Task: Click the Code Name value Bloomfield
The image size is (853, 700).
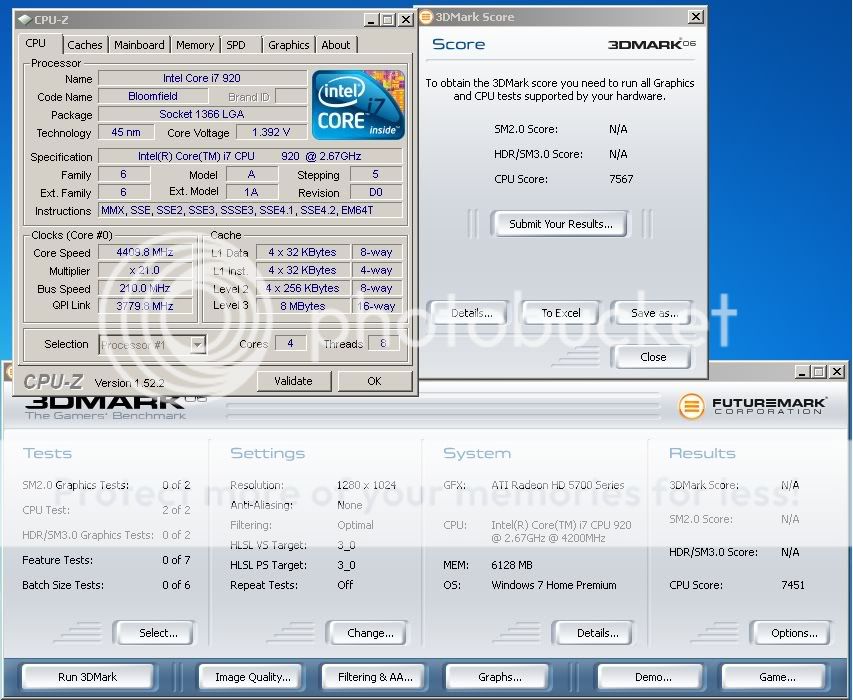Action: [x=153, y=96]
